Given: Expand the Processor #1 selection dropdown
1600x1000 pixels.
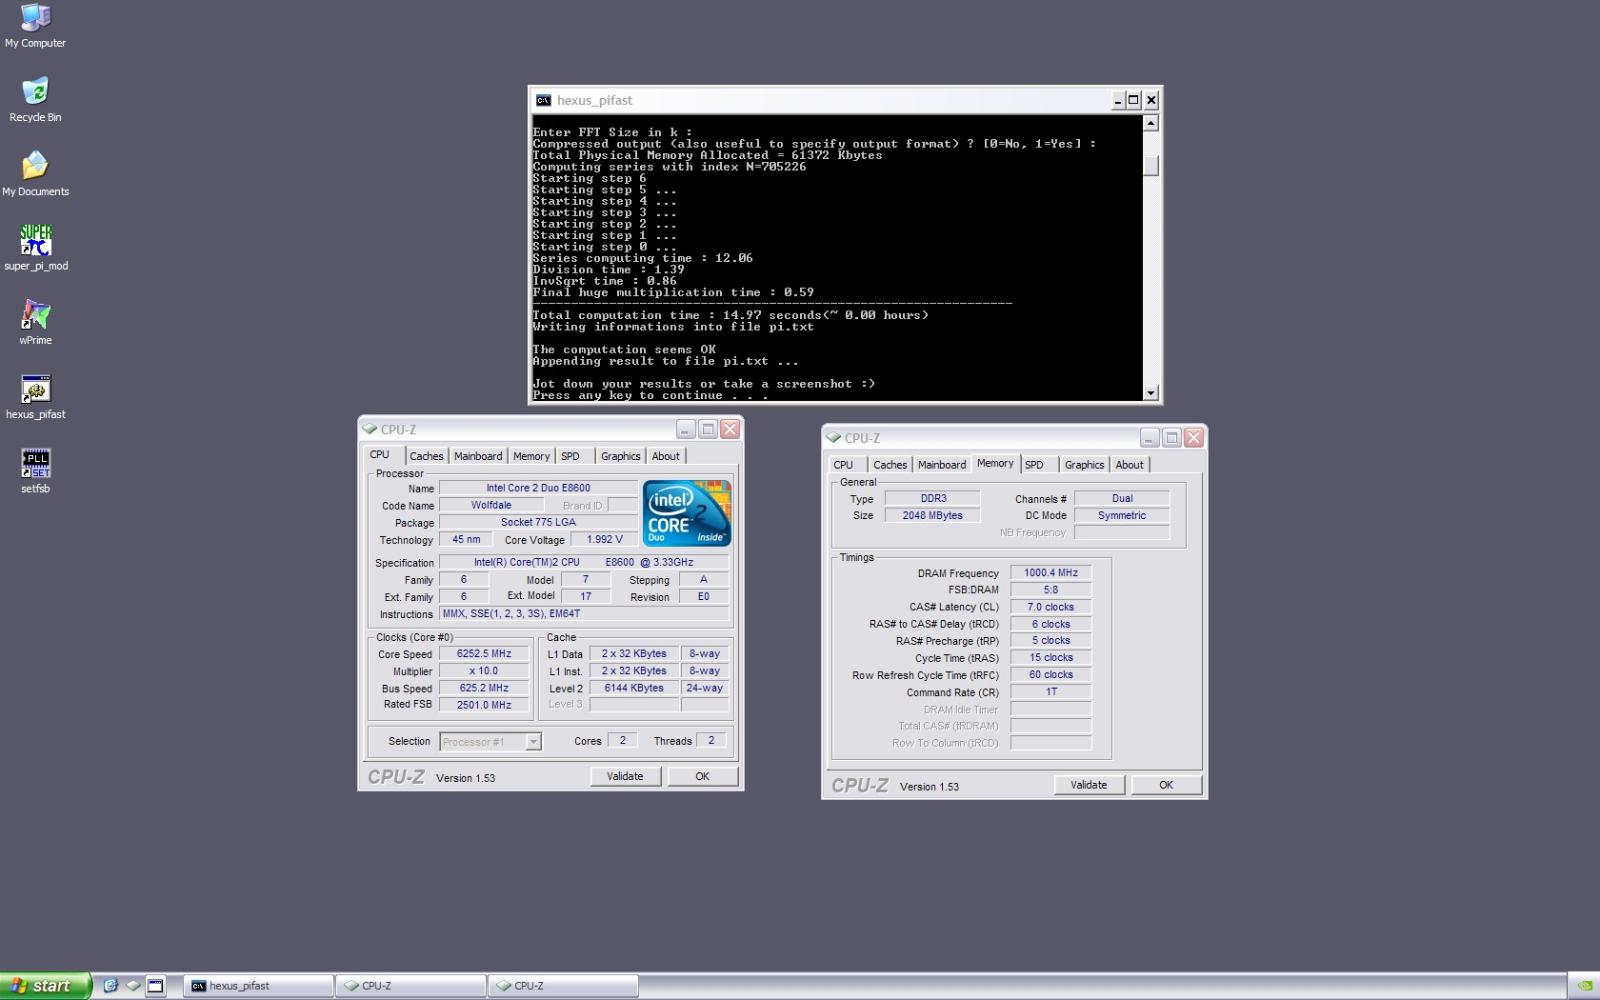Looking at the screenshot, I should [x=533, y=741].
